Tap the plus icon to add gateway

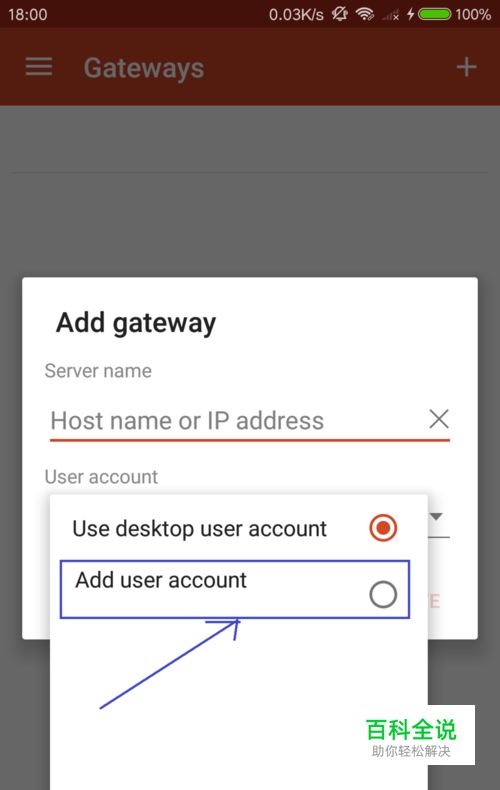point(466,67)
